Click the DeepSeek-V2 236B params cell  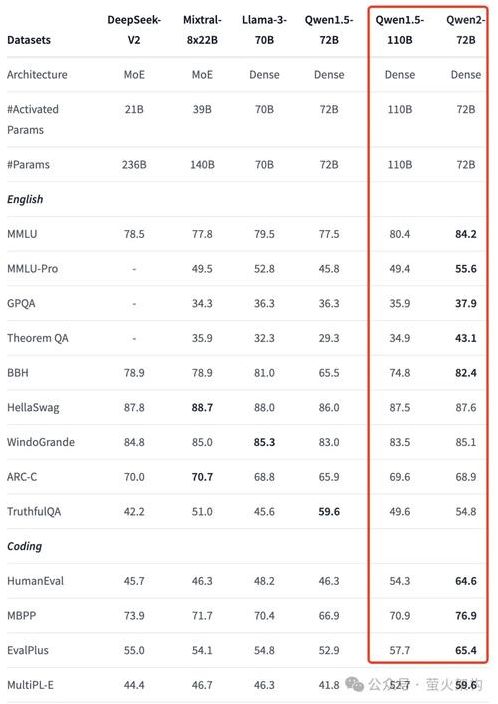(134, 165)
